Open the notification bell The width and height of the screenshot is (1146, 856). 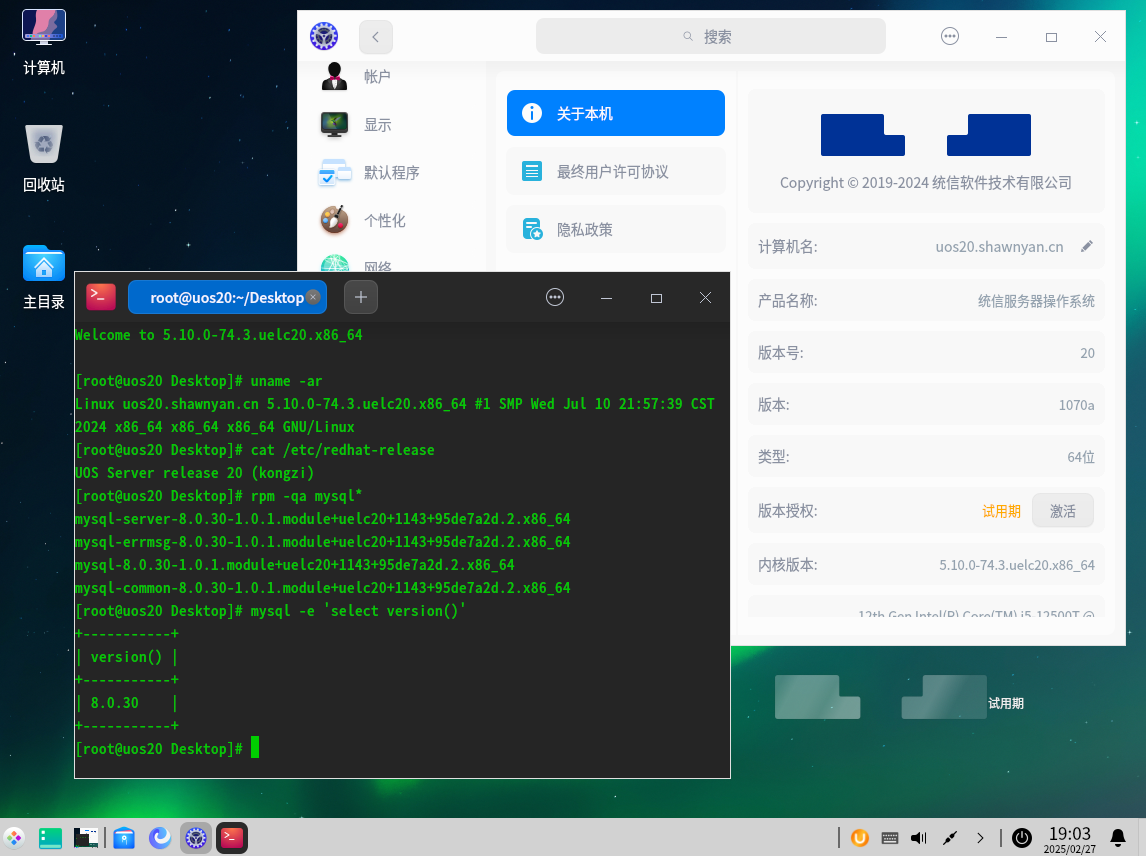point(1117,838)
